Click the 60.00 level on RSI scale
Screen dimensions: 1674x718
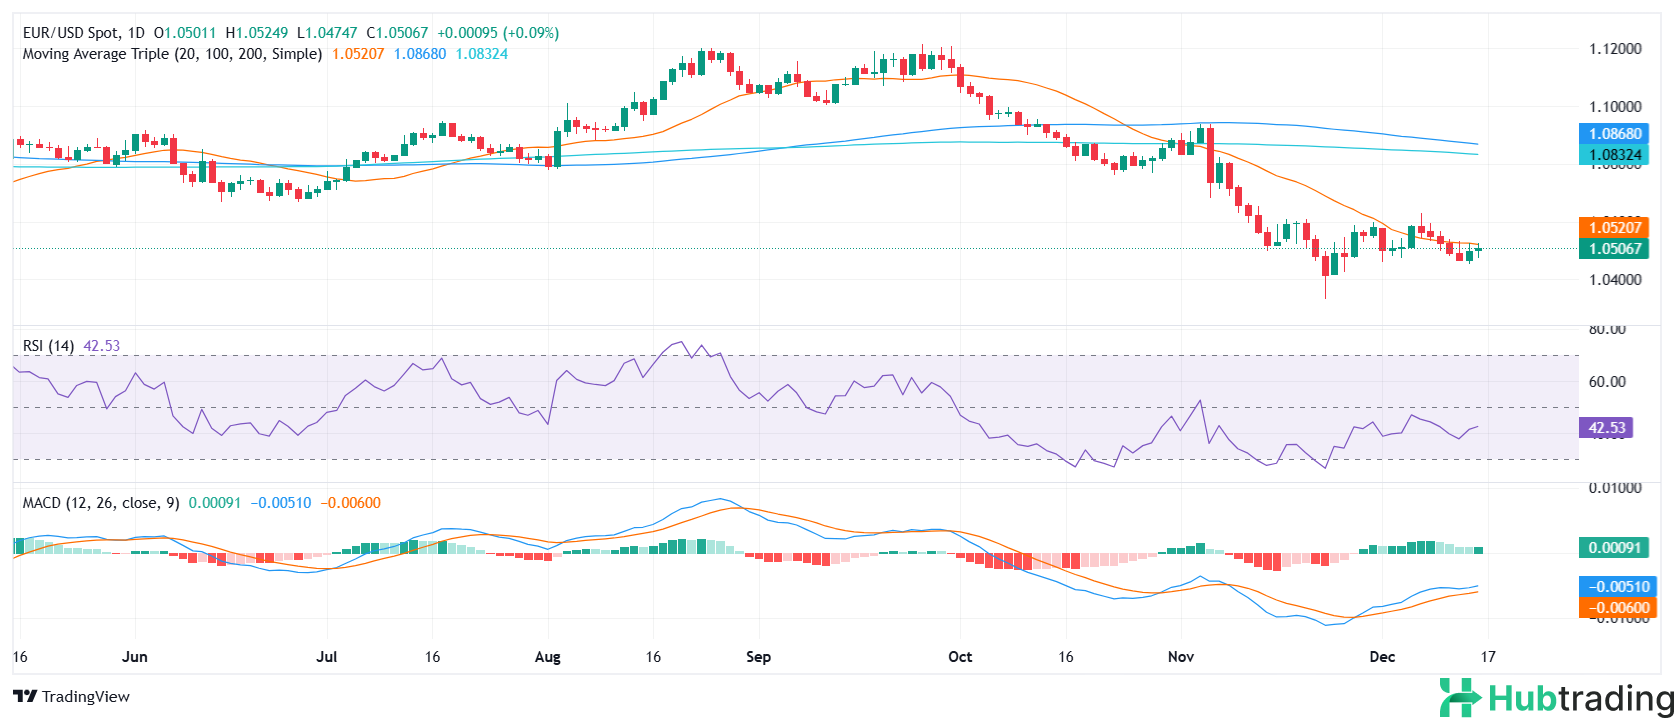1607,382
